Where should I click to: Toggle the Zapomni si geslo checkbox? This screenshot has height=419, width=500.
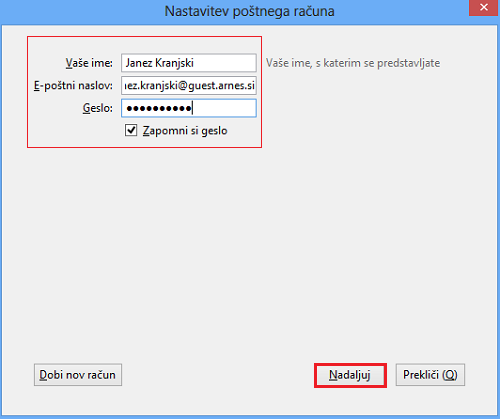pos(131,130)
